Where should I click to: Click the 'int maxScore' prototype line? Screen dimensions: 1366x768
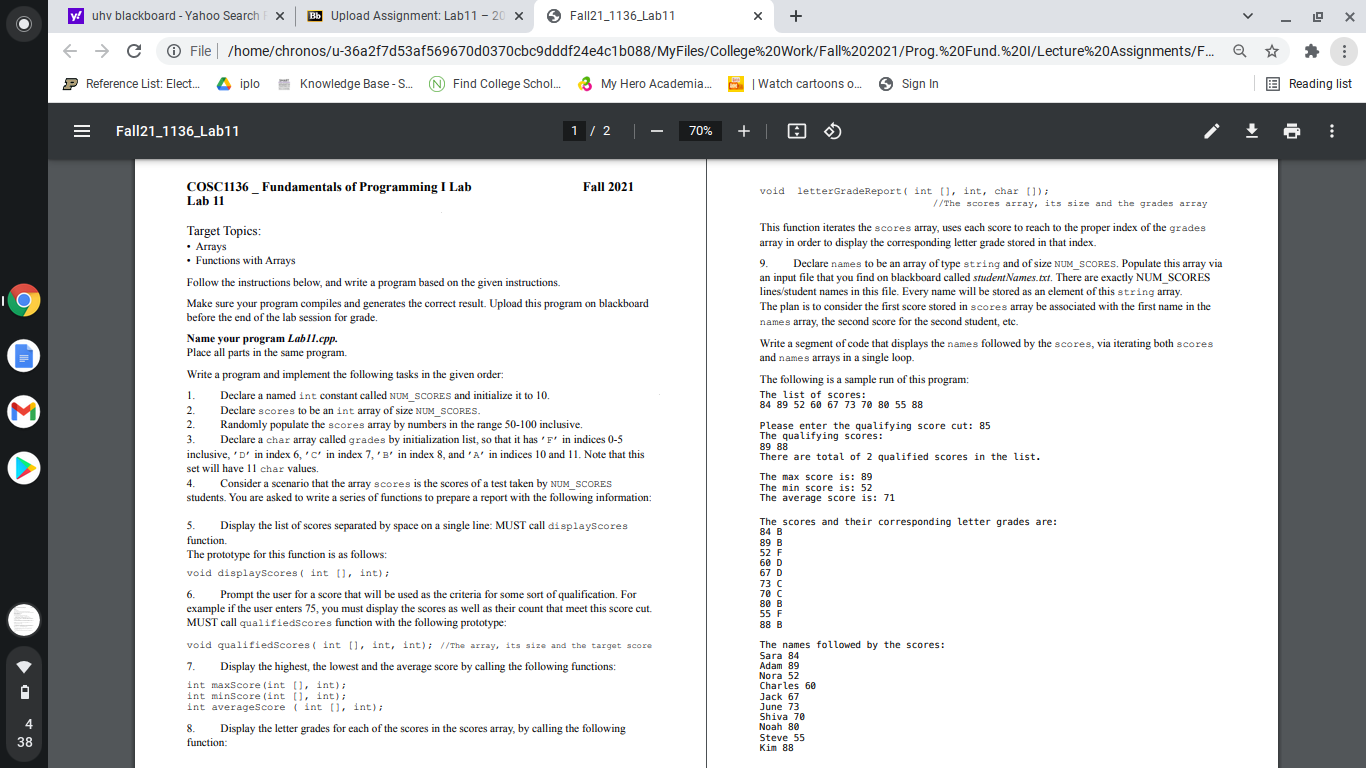point(266,685)
